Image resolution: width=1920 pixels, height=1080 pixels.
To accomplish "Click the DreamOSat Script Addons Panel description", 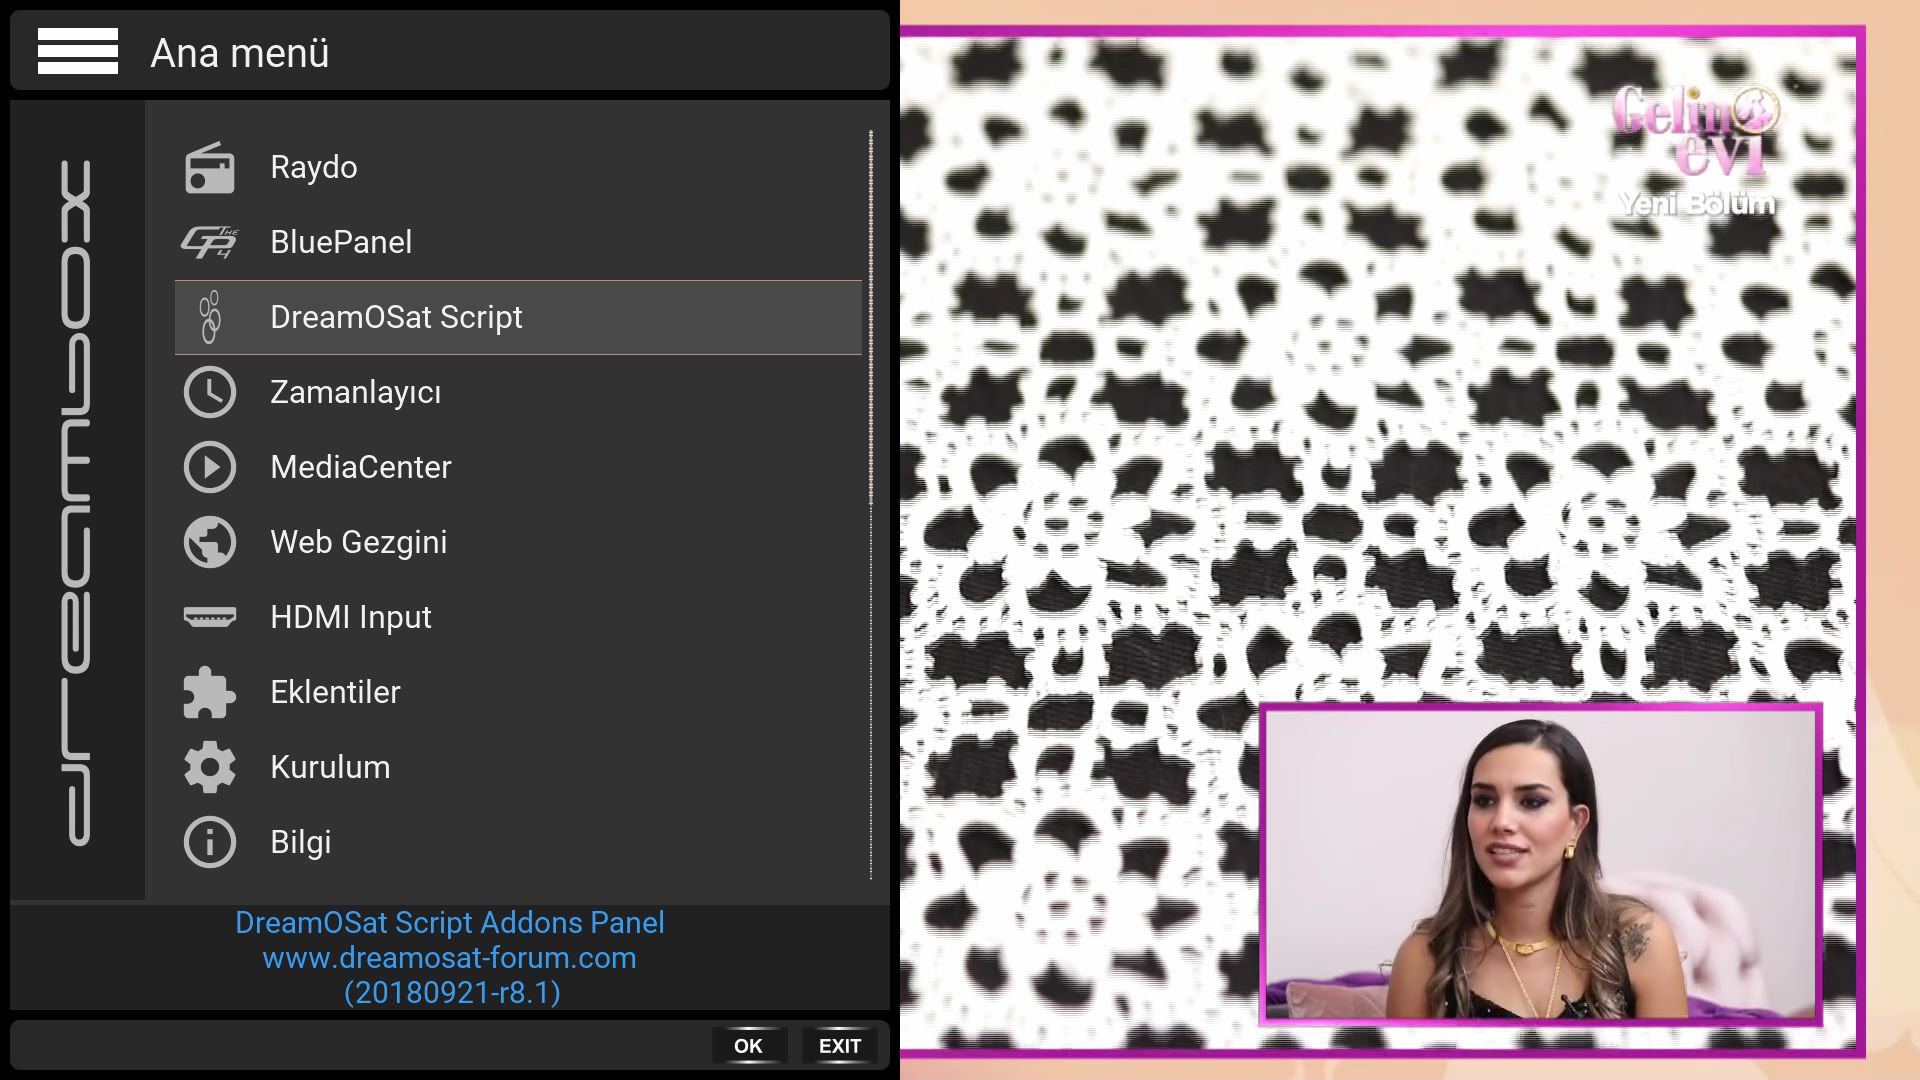I will pos(450,922).
